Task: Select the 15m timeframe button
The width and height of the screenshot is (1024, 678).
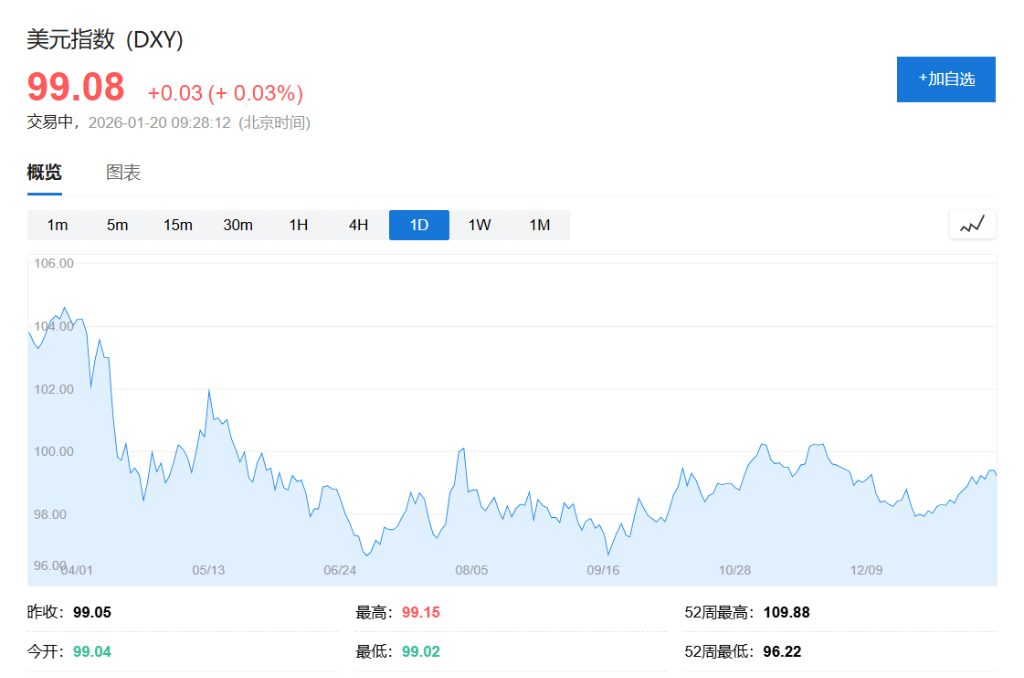Action: 177,224
